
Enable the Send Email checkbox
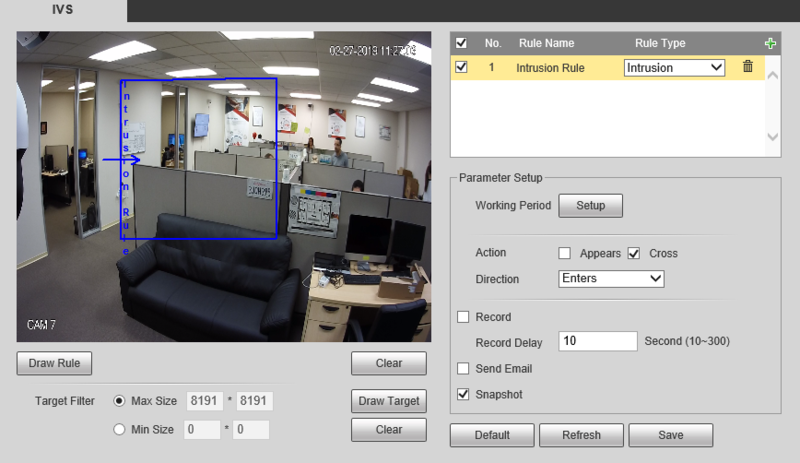tap(463, 369)
